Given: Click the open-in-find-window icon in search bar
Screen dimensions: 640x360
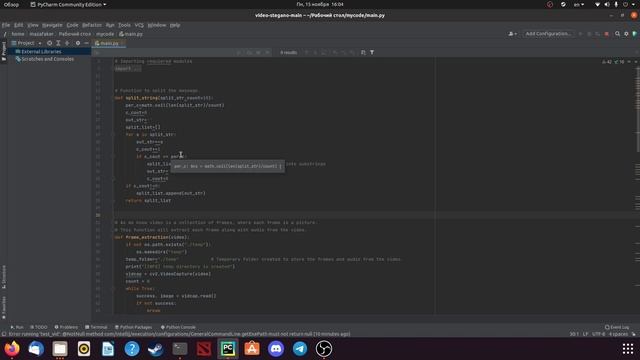Looking at the screenshot, I should click(x=363, y=52).
